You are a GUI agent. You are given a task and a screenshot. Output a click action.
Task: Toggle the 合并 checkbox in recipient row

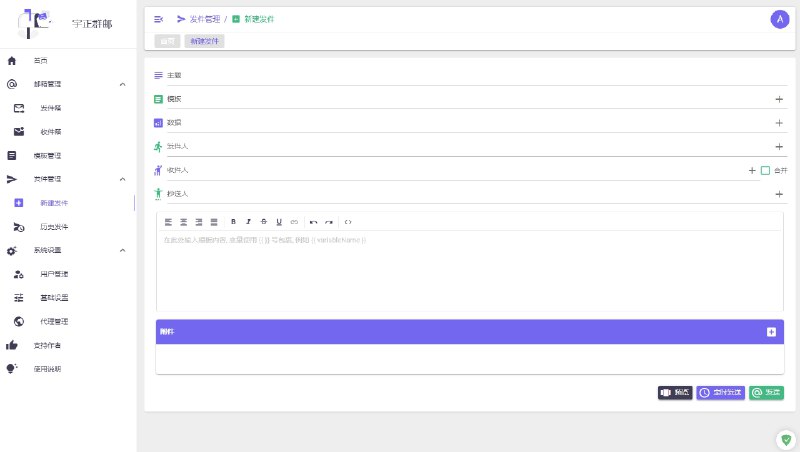pyautogui.click(x=765, y=170)
